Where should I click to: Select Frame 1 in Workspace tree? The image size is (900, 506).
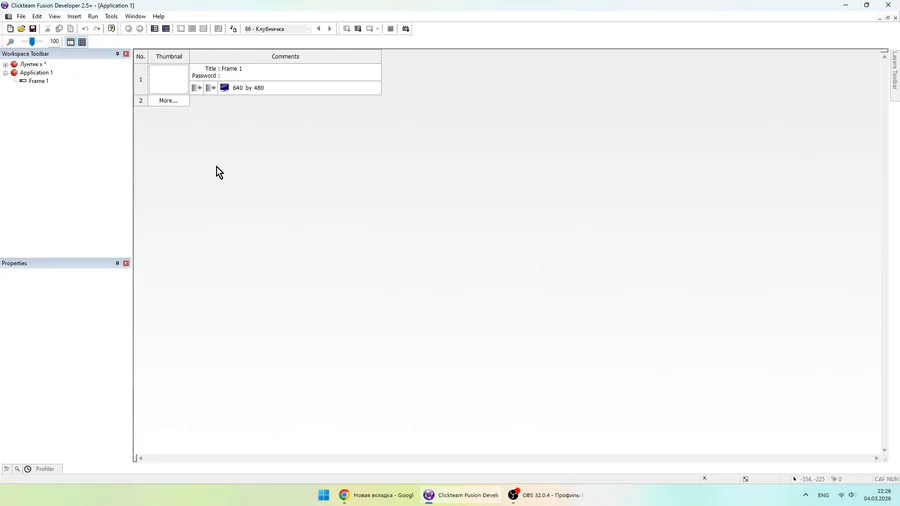38,81
